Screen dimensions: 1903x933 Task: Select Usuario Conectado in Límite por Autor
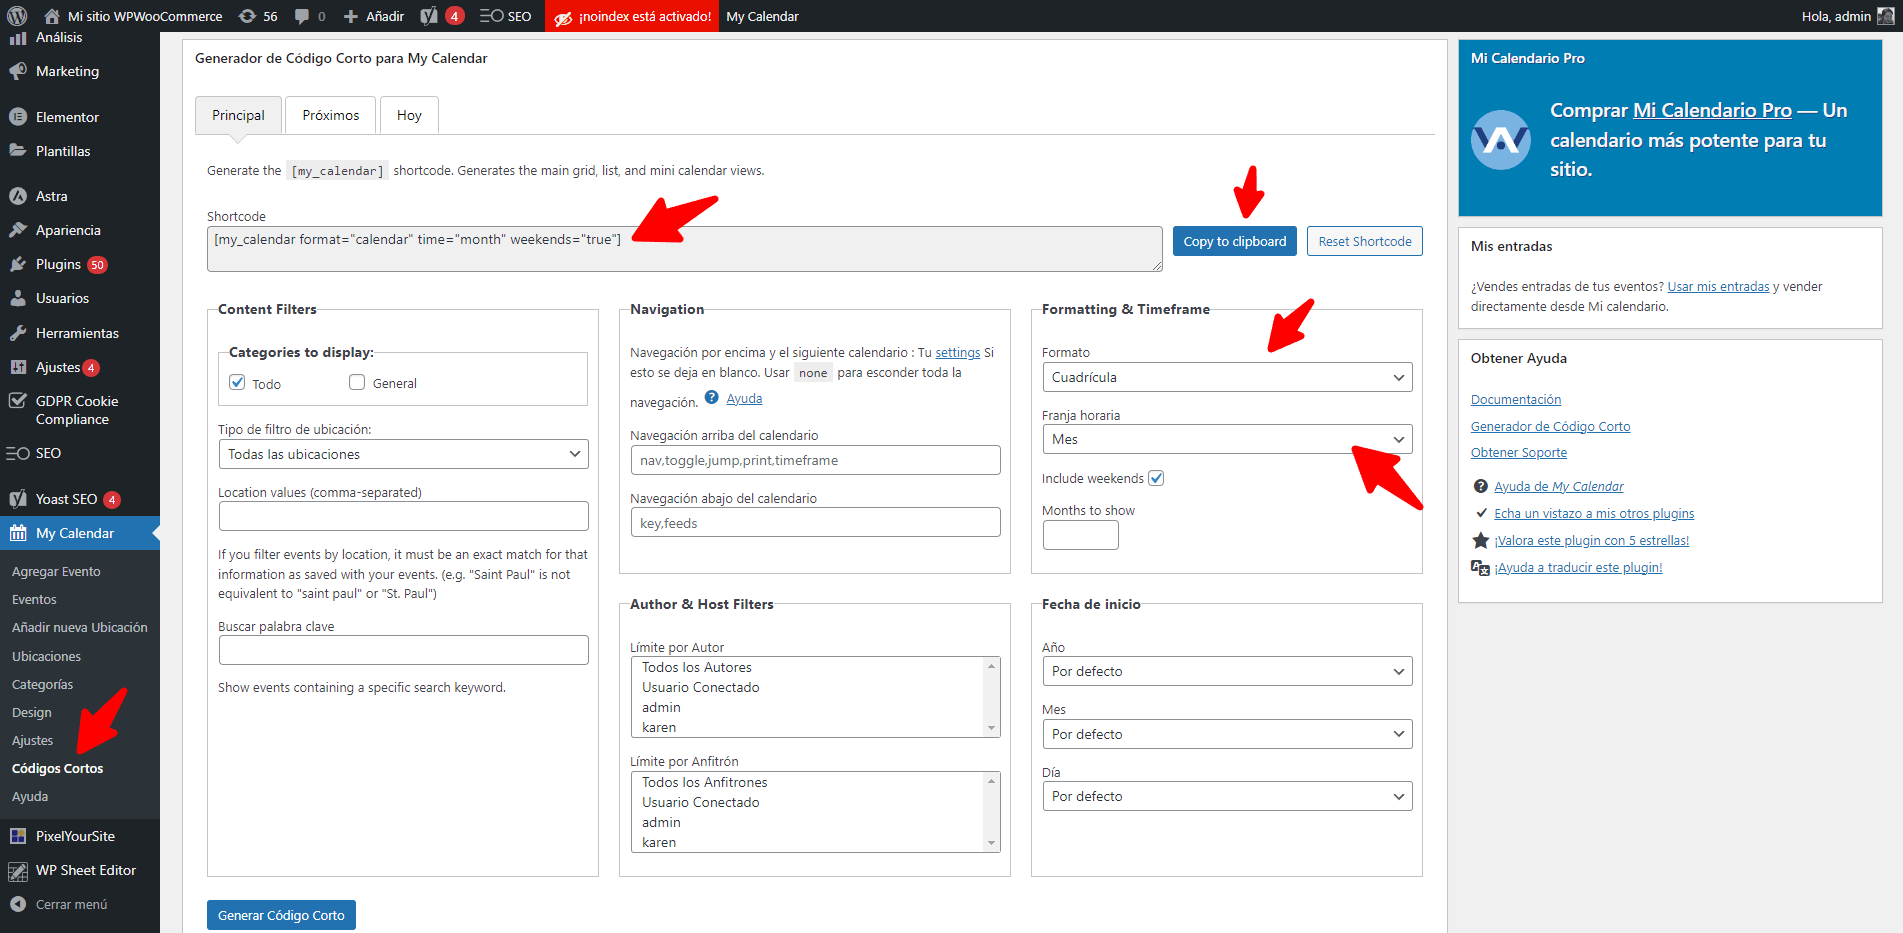pyautogui.click(x=700, y=688)
